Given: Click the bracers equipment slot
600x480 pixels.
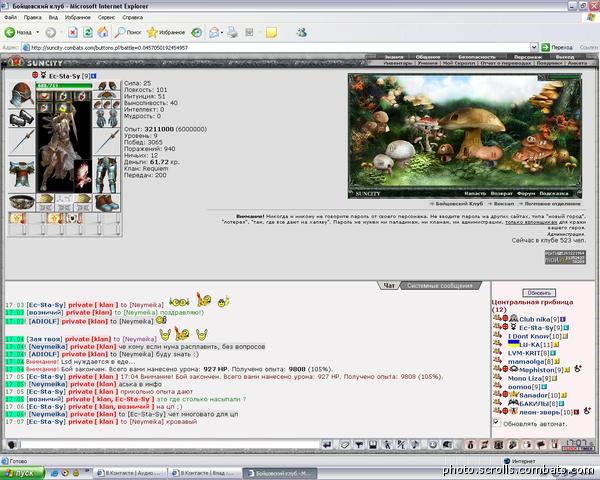Looking at the screenshot, I should pos(21,119).
